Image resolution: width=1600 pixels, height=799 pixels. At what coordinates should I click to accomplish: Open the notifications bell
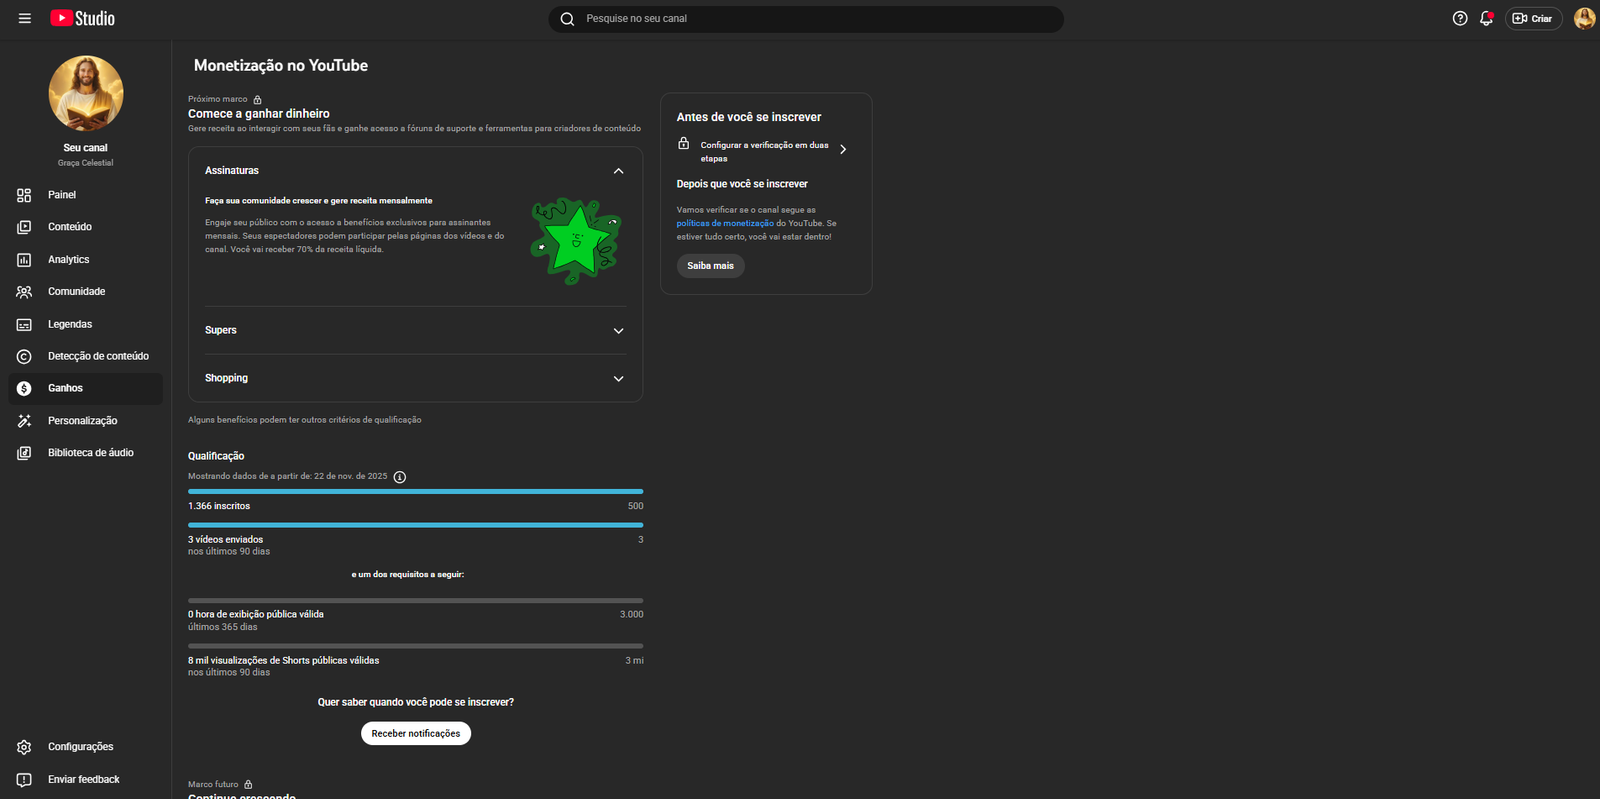pos(1486,19)
